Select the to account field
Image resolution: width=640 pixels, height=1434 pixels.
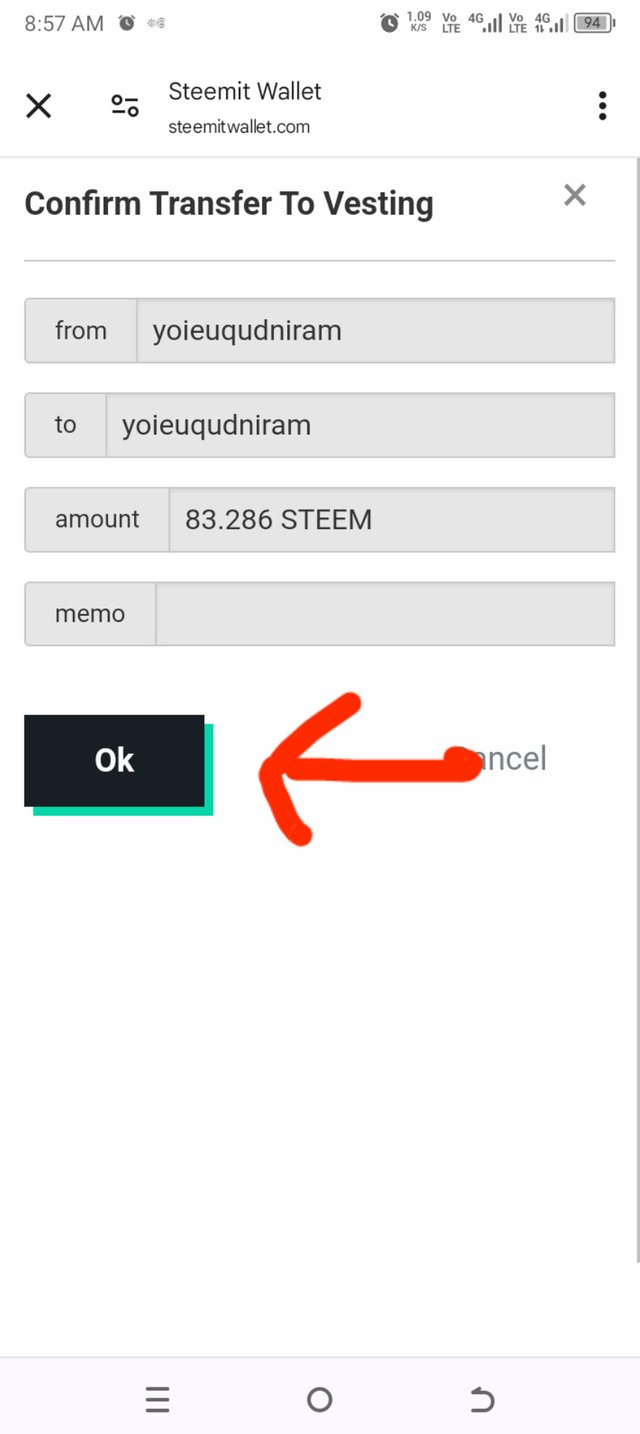[360, 425]
